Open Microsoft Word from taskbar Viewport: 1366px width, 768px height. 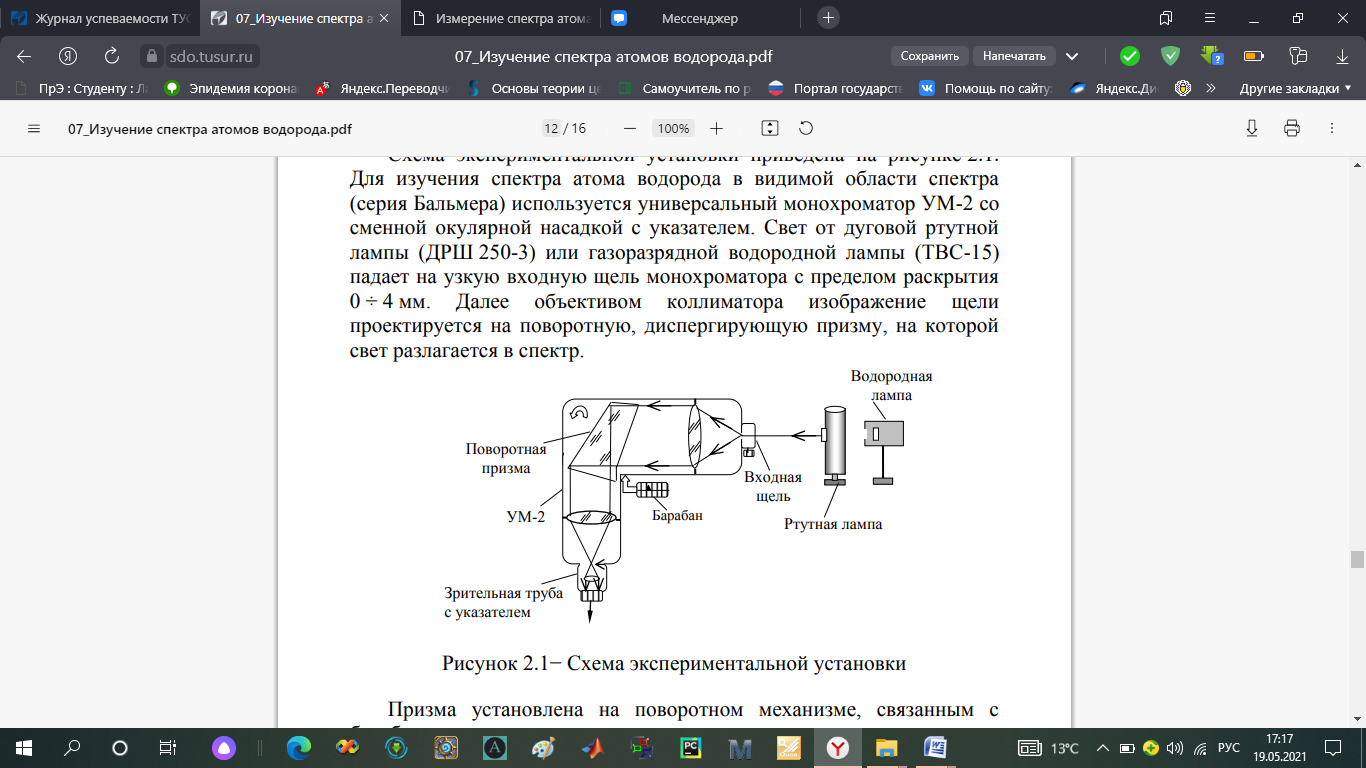pyautogui.click(x=936, y=748)
